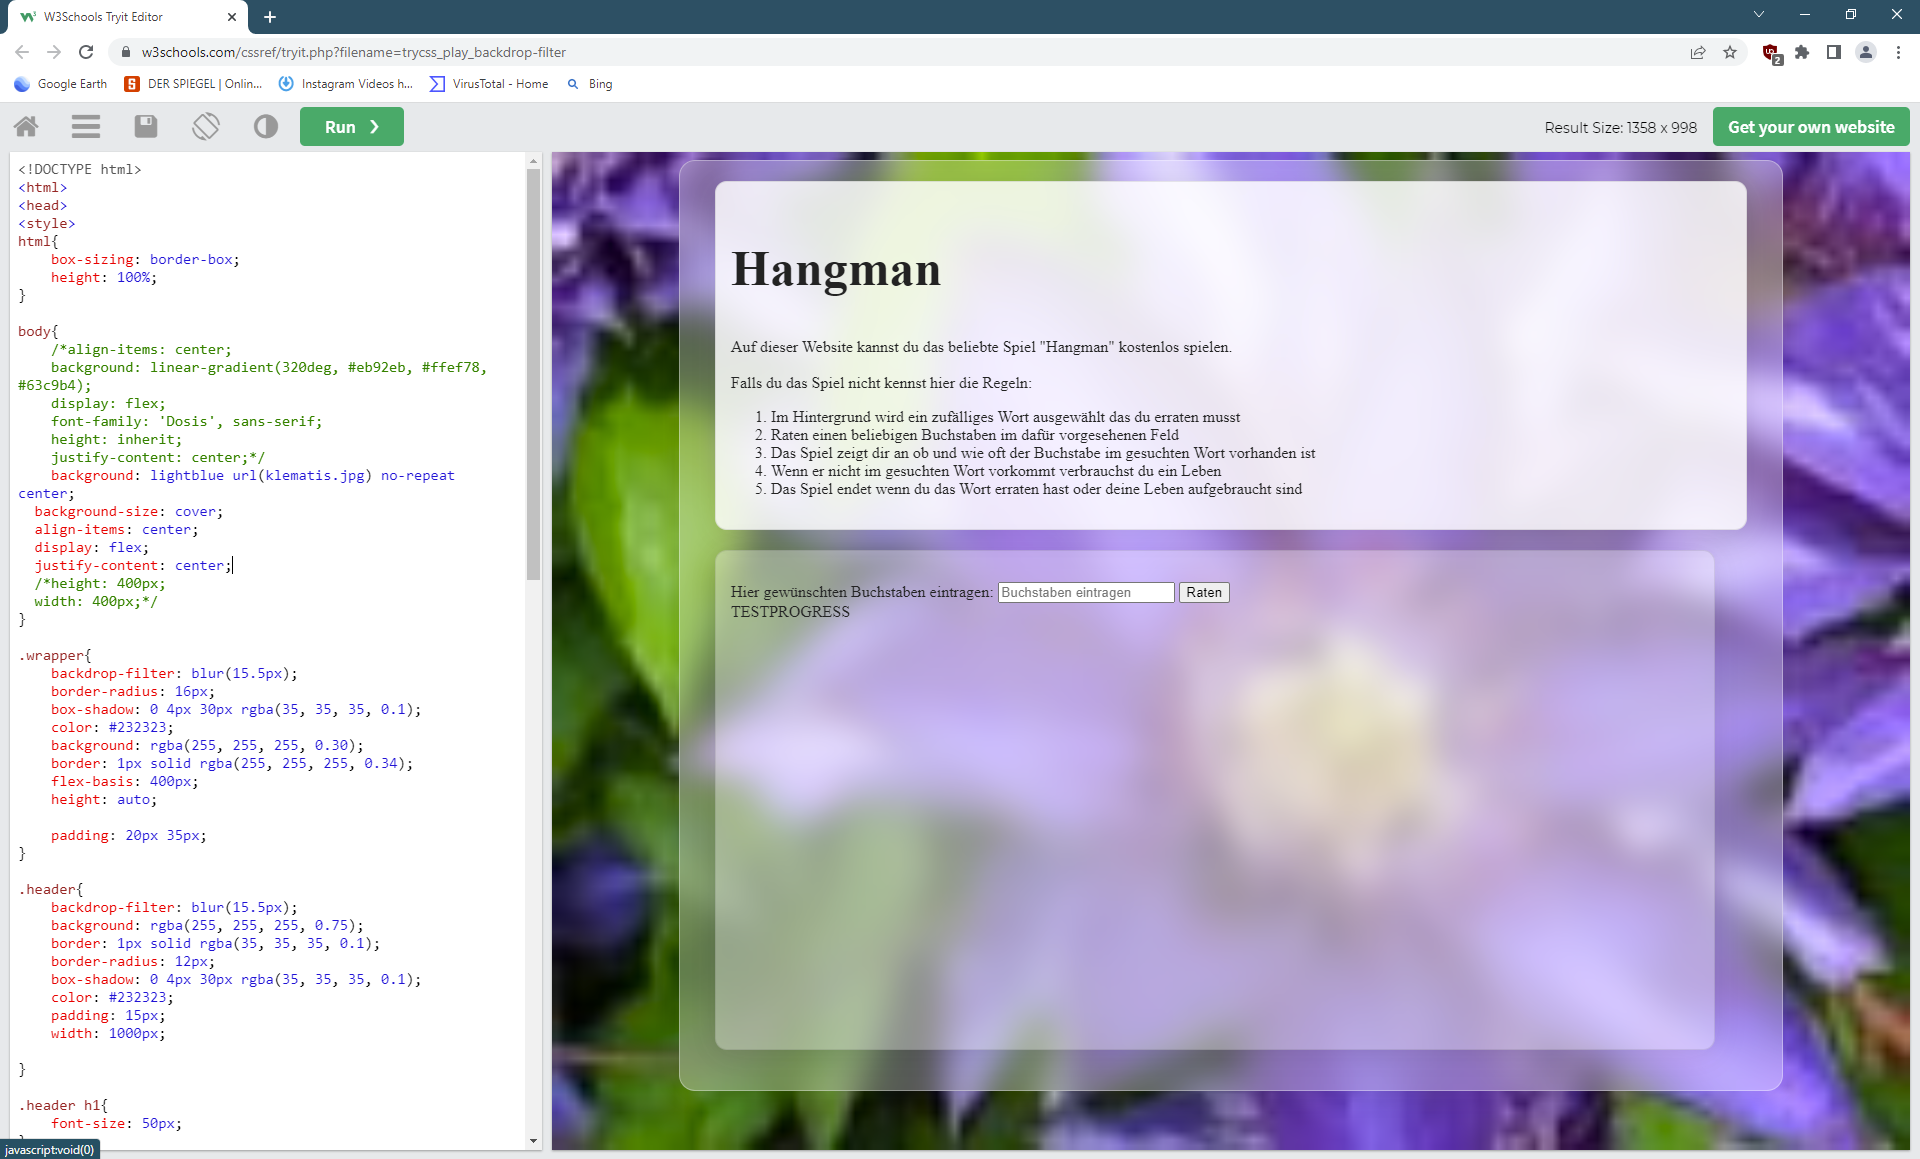This screenshot has width=1920, height=1159.
Task: Reload the page
Action: click(86, 52)
